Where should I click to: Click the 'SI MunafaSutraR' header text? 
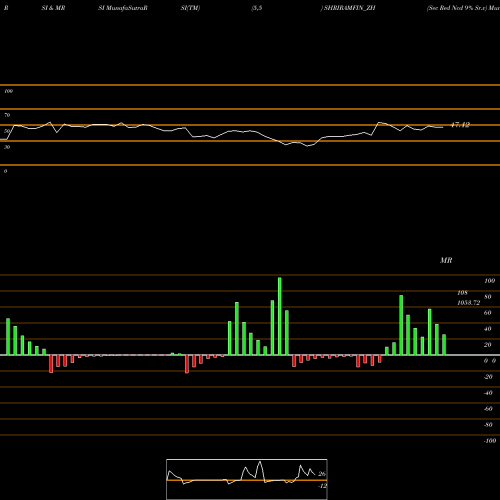(123, 8)
